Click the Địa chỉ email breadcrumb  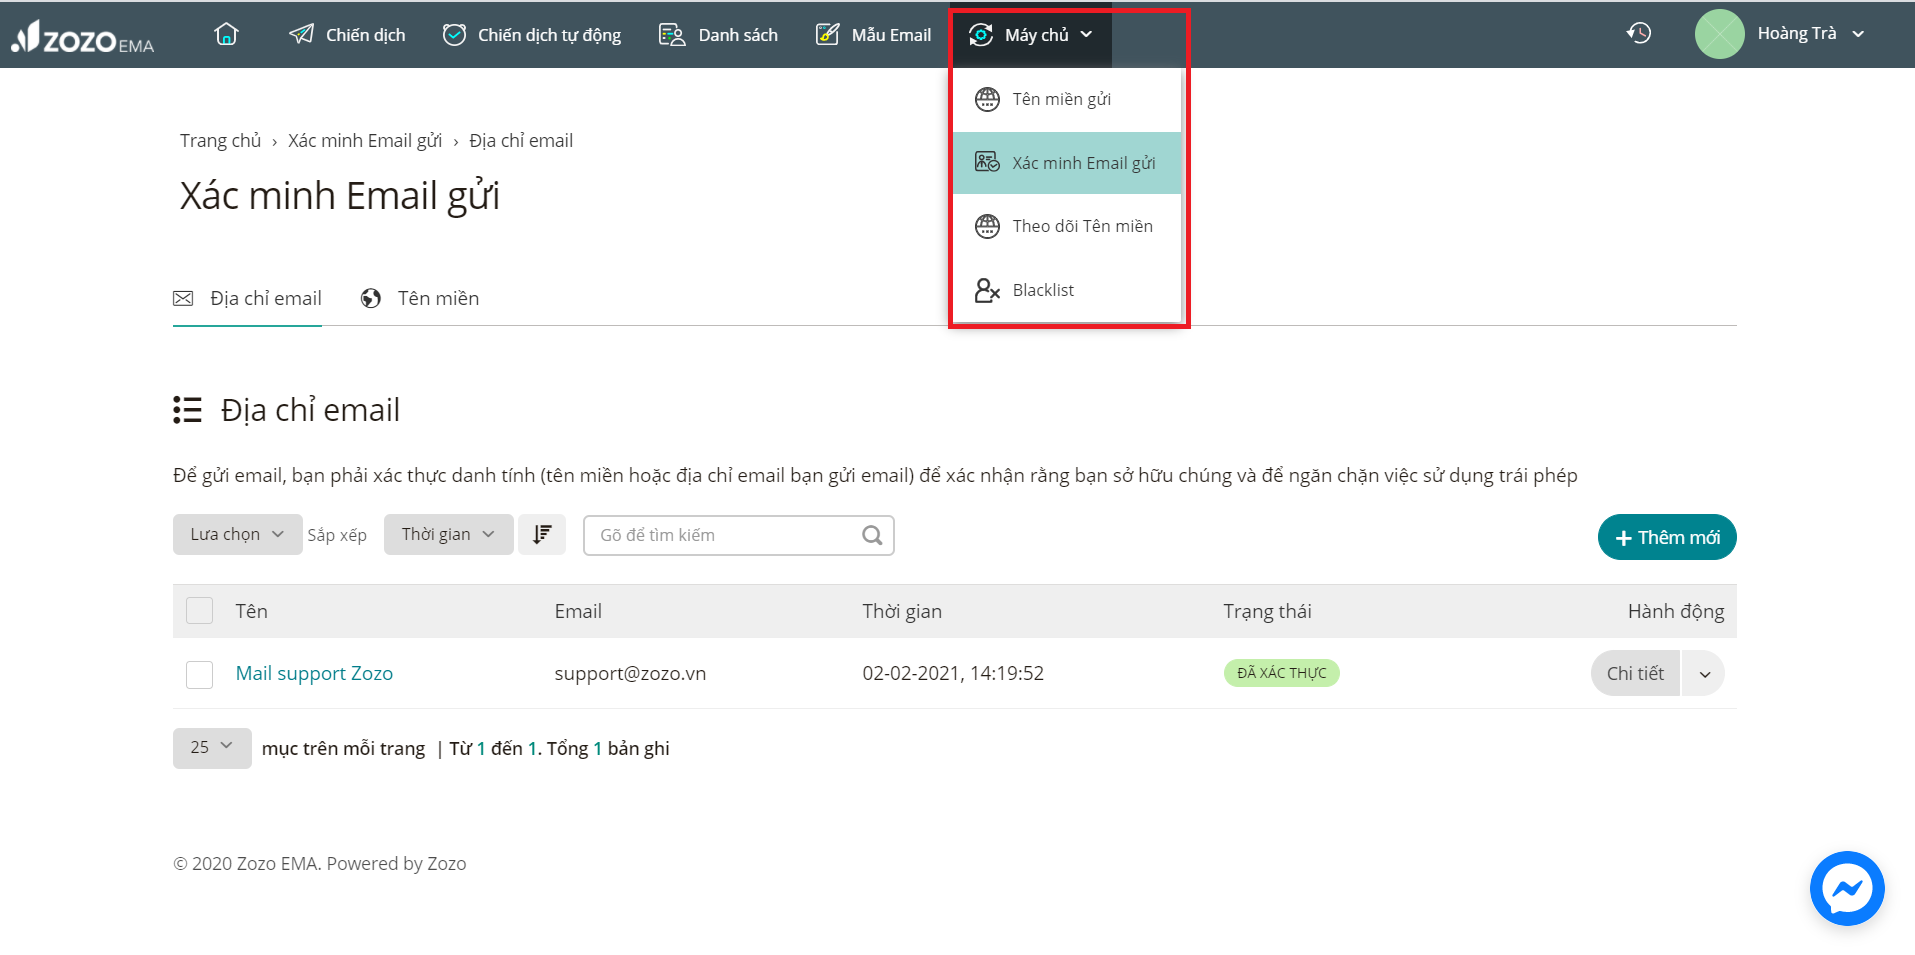click(521, 141)
